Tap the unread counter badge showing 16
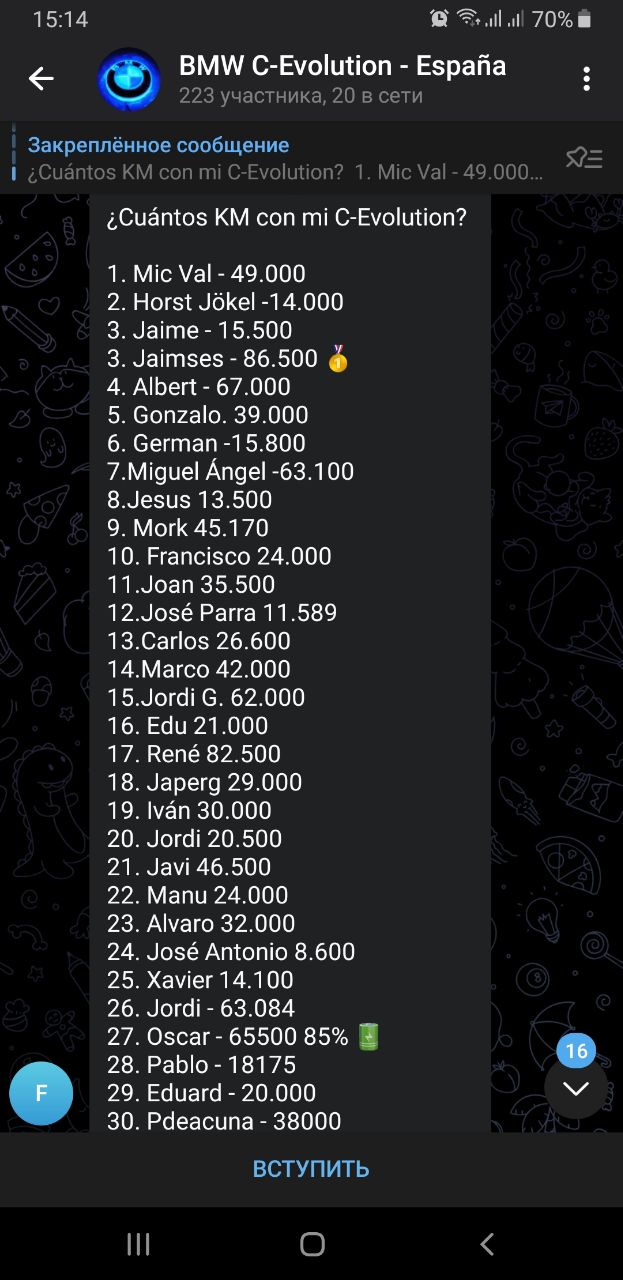623x1280 pixels. pos(576,1051)
